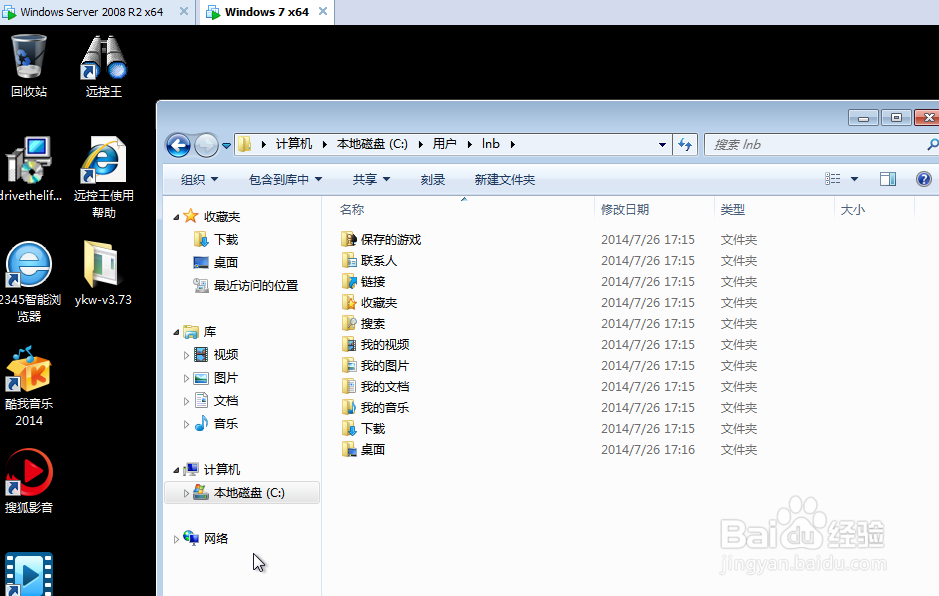Open the drivethelife desktop icon

point(28,169)
